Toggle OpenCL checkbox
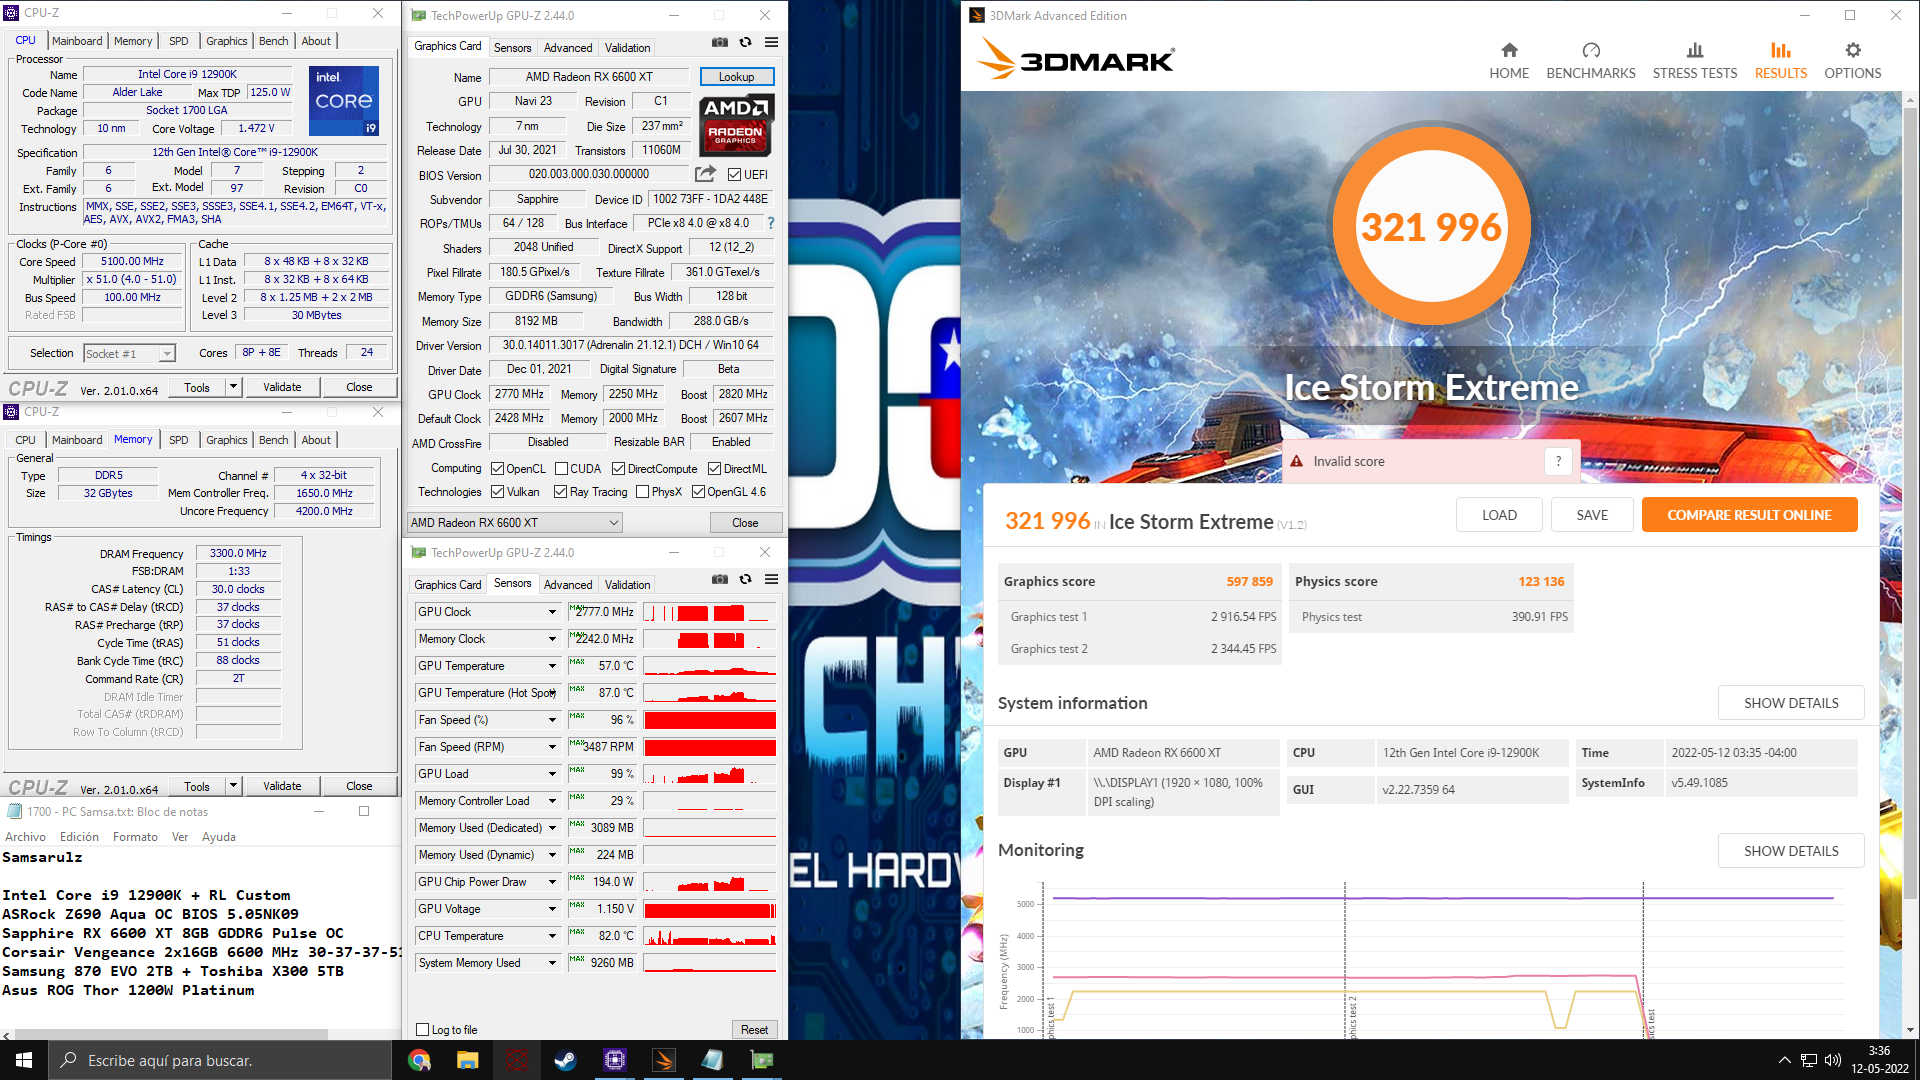The height and width of the screenshot is (1080, 1920). pos(497,468)
